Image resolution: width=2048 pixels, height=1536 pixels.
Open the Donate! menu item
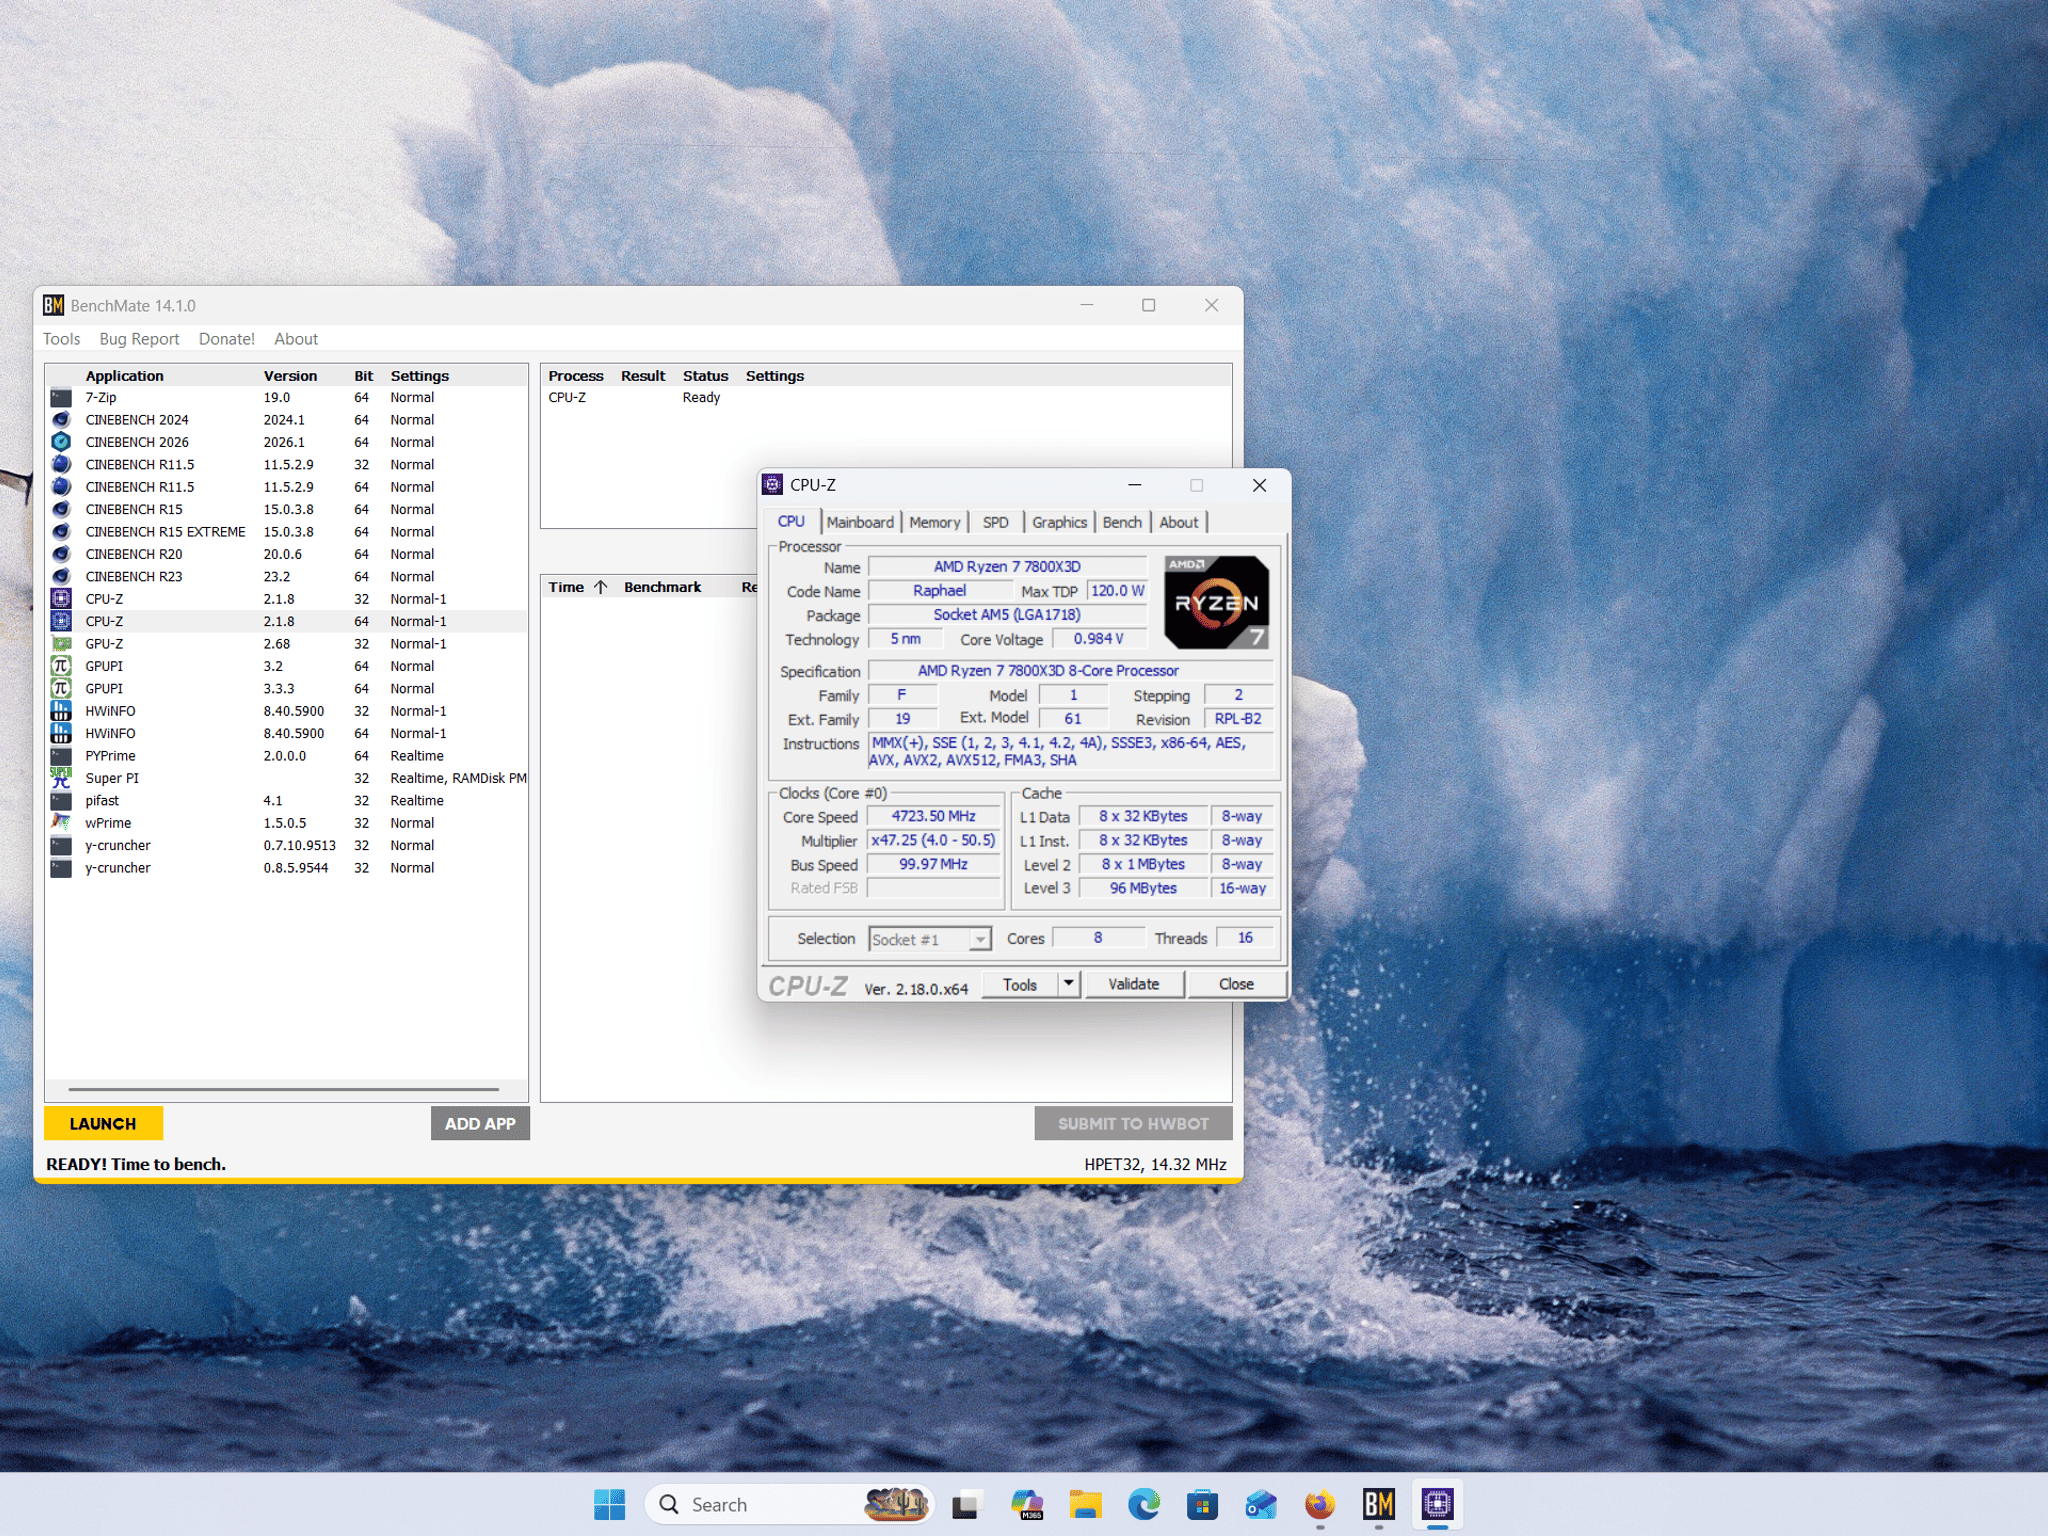tap(227, 339)
